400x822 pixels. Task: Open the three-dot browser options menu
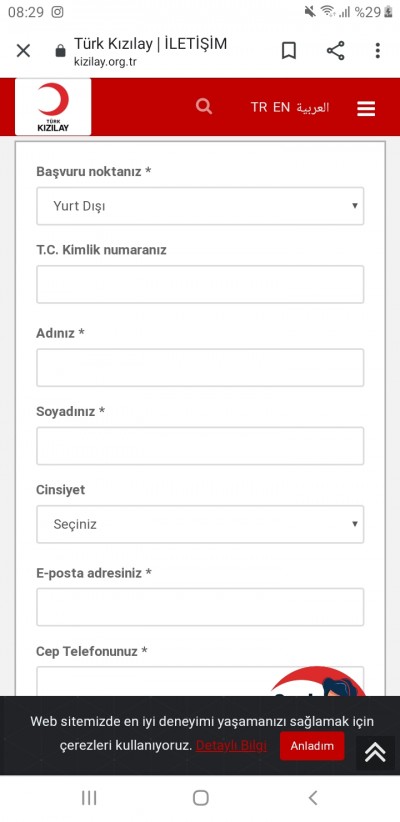click(377, 51)
